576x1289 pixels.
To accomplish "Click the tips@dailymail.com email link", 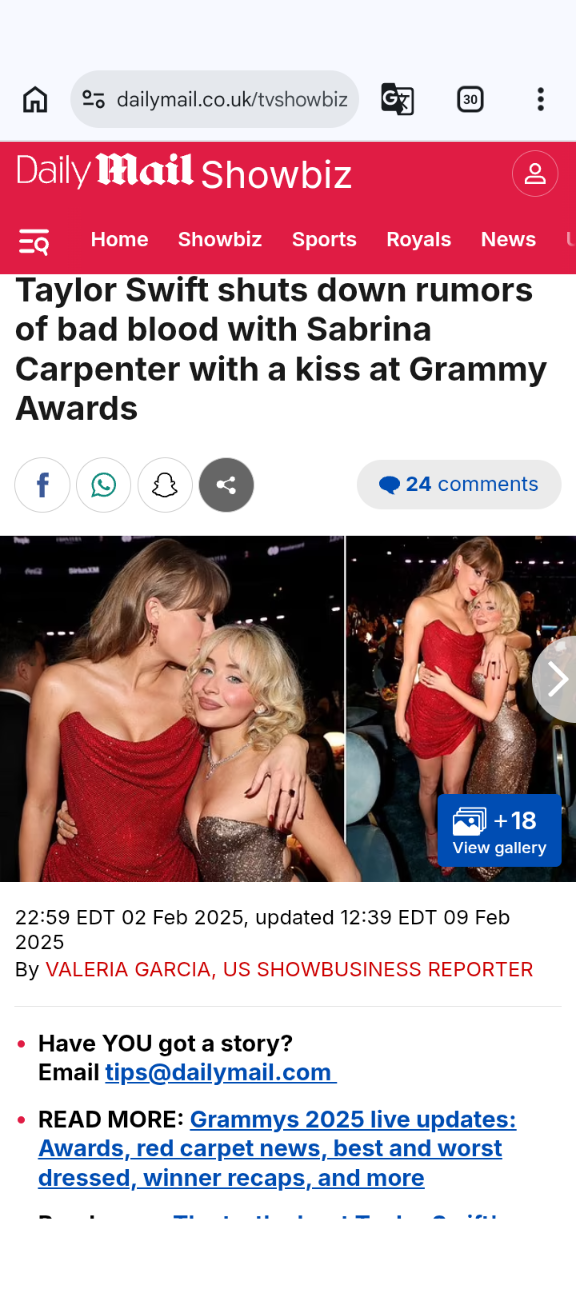I will tap(220, 1072).
